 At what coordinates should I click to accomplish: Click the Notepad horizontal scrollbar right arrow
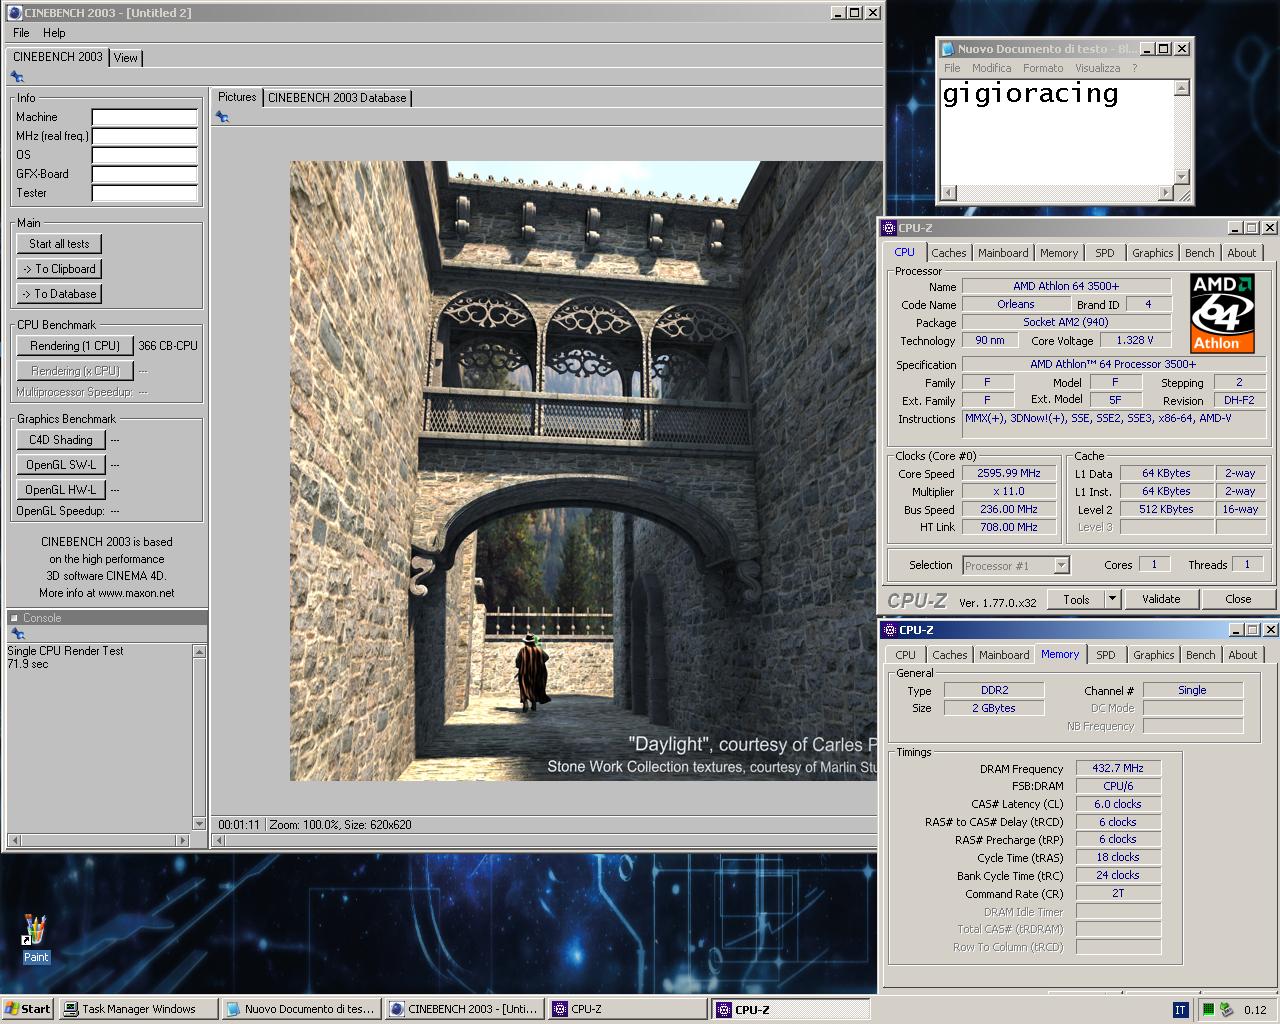pyautogui.click(x=1165, y=193)
